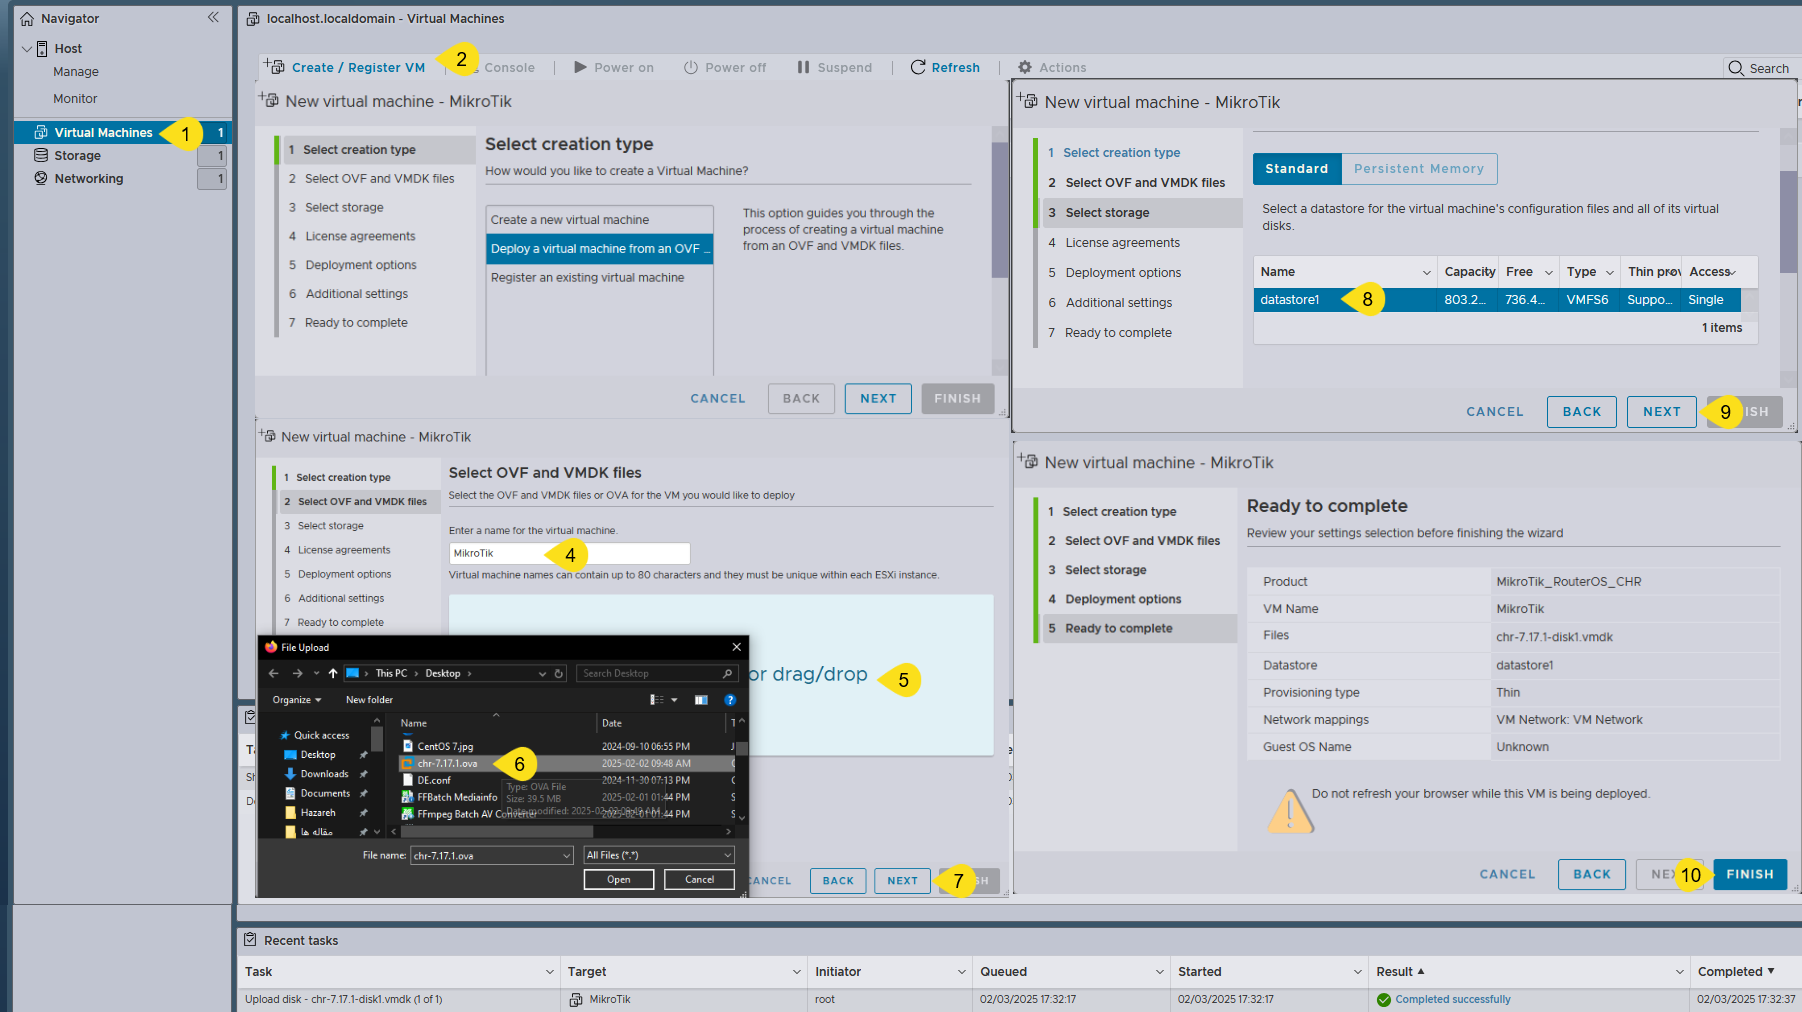Click the Search Desktop field
This screenshot has width=1802, height=1012.
coord(657,673)
